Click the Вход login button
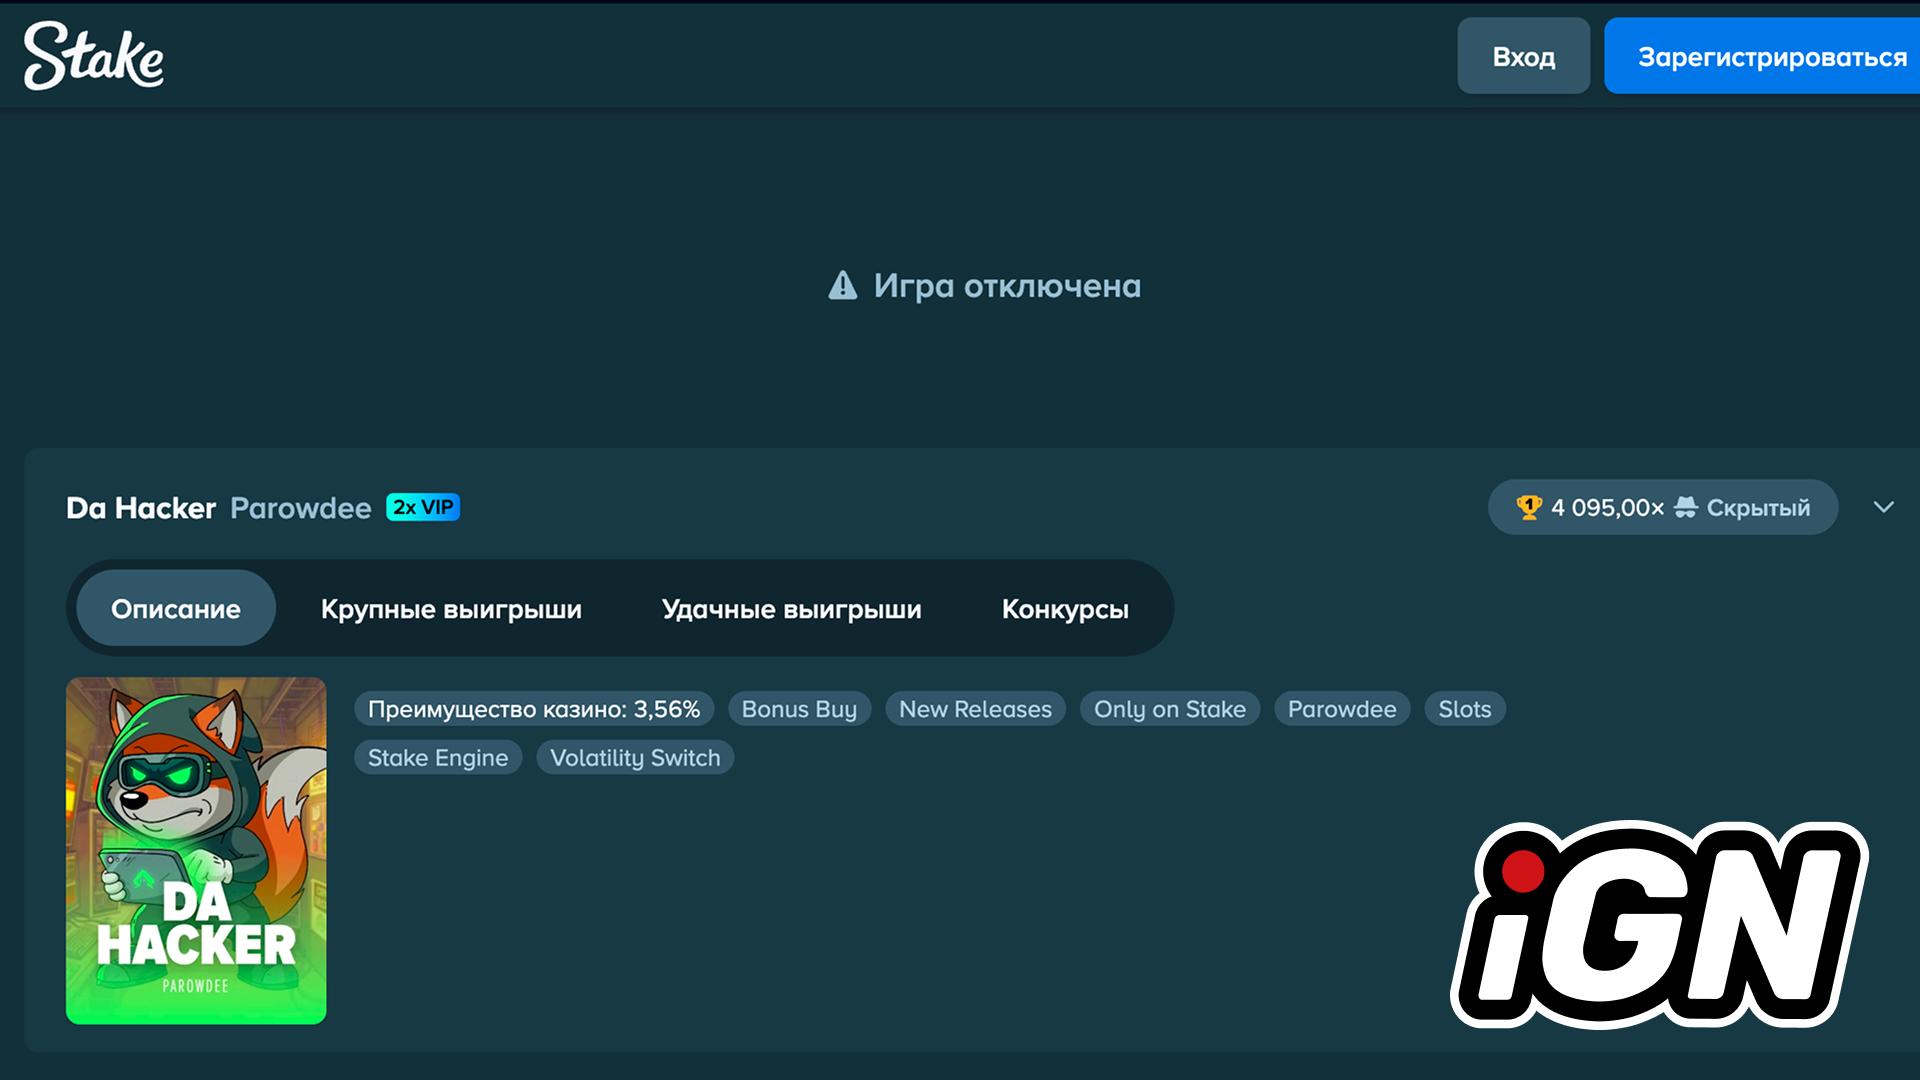 (x=1522, y=57)
